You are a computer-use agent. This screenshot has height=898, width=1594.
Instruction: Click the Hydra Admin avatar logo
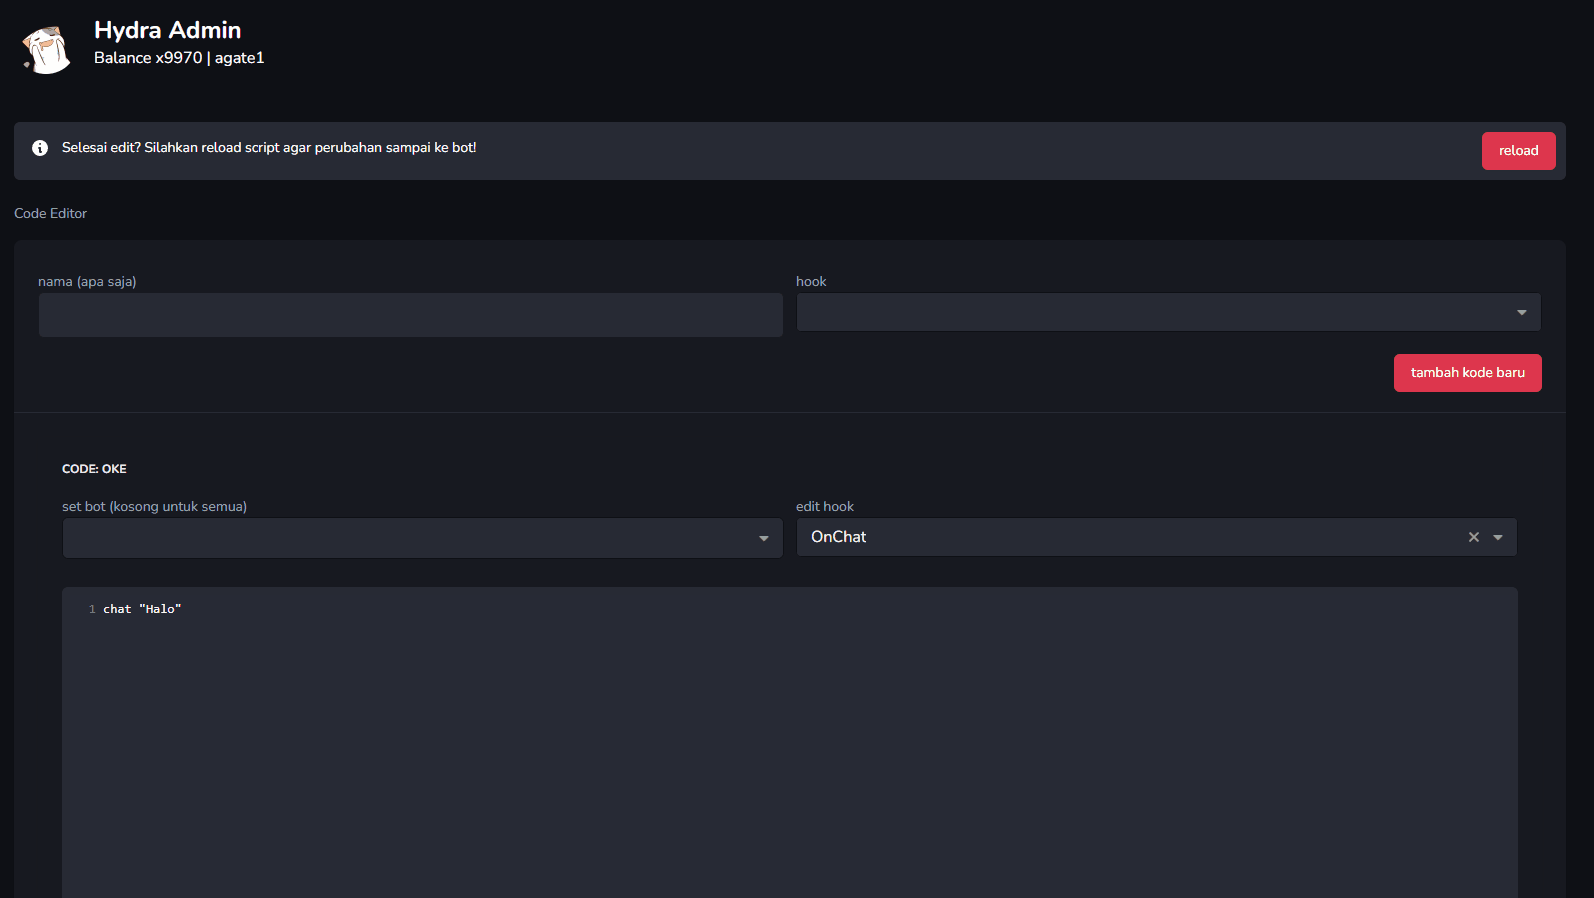pyautogui.click(x=46, y=48)
